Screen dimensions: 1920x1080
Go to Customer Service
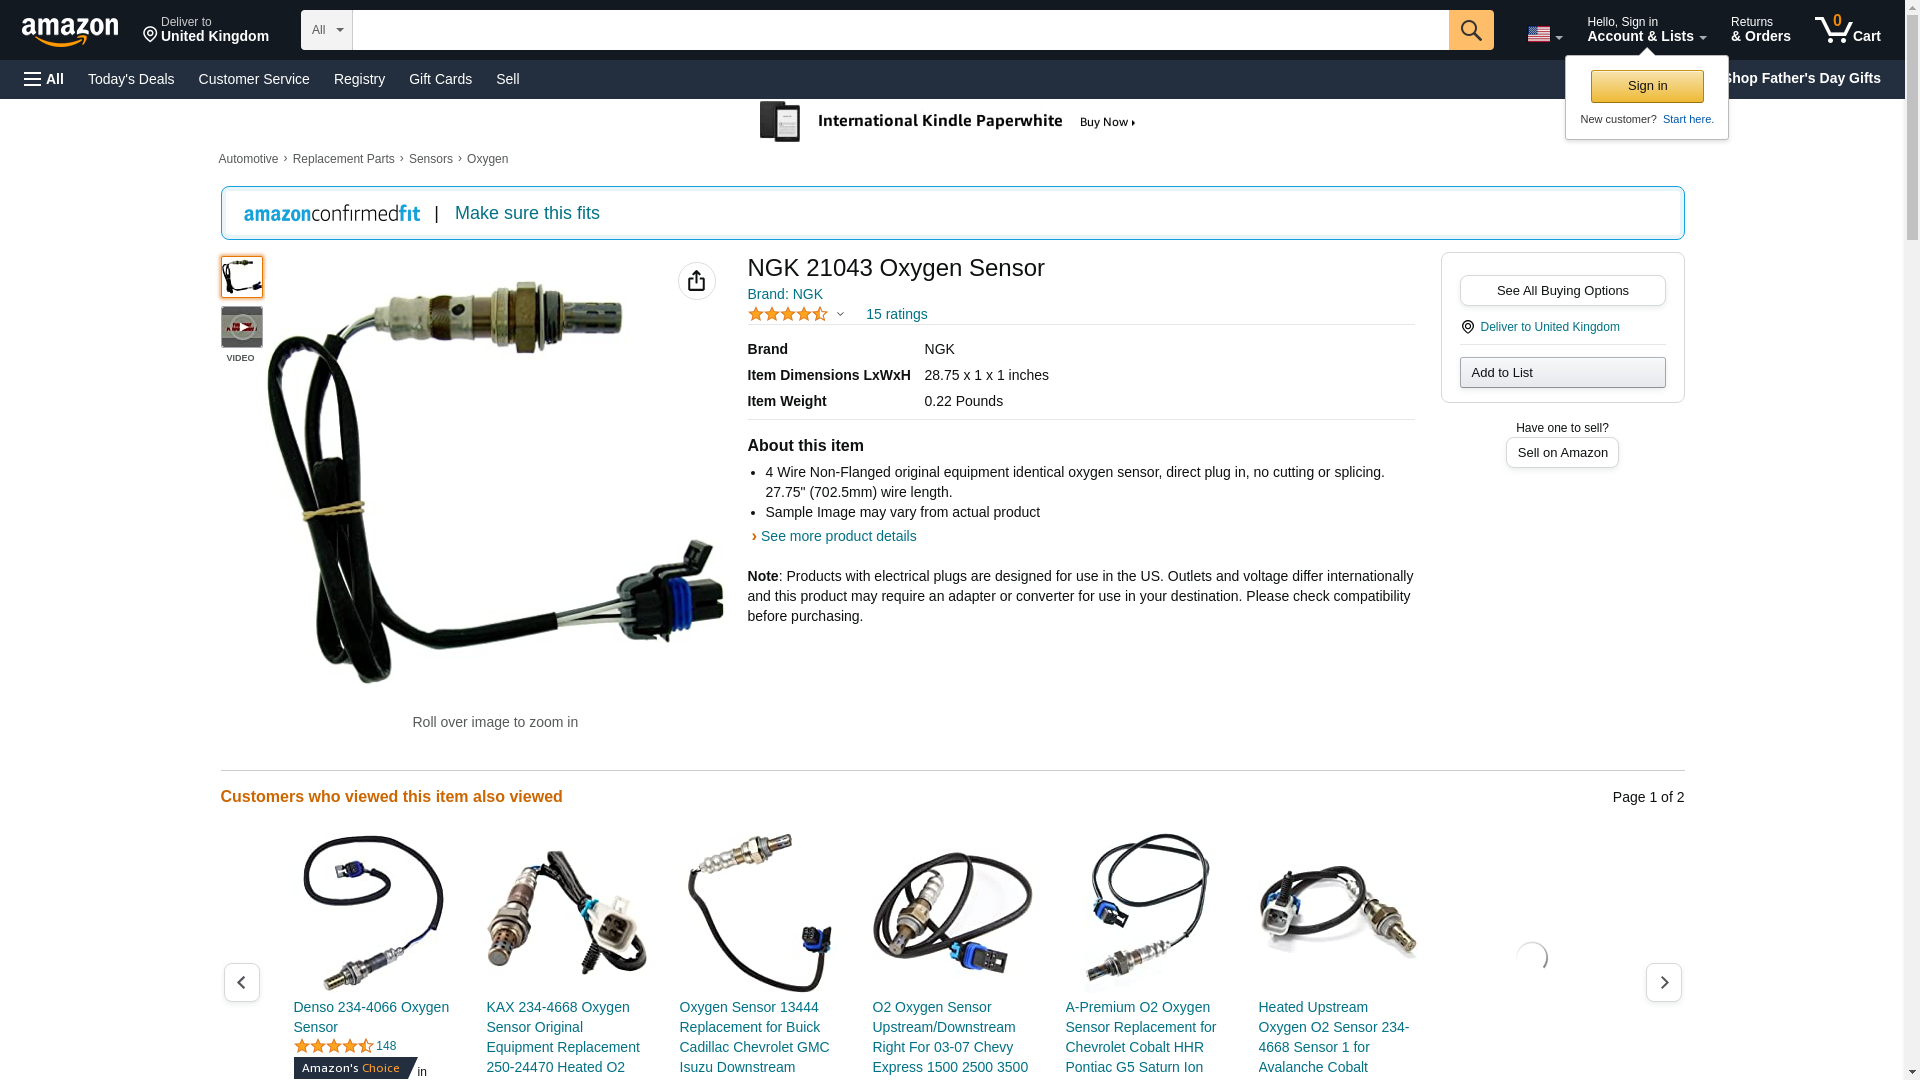pos(254,79)
